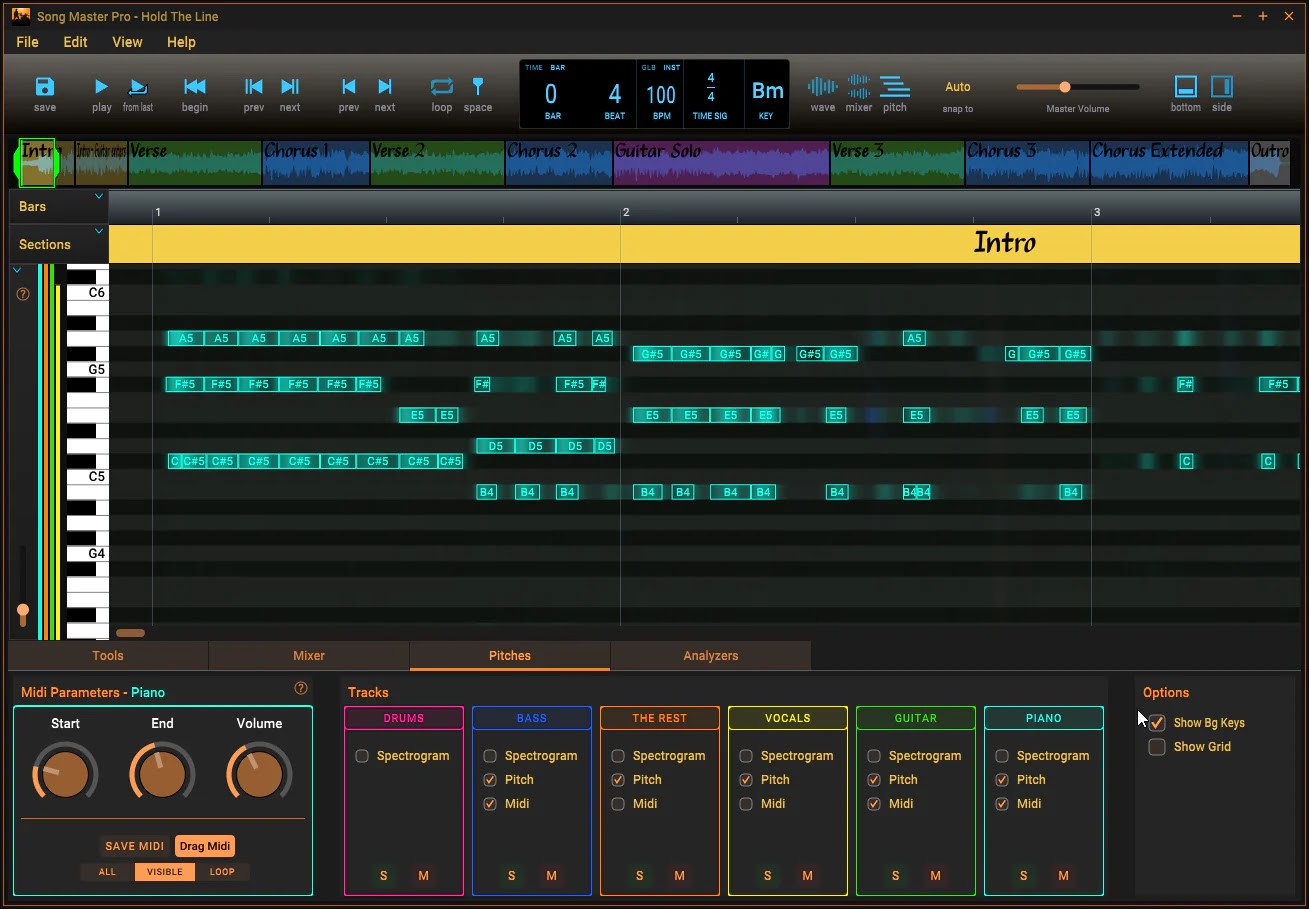
Task: Mute the VOCALS track with its M button
Action: [x=807, y=875]
